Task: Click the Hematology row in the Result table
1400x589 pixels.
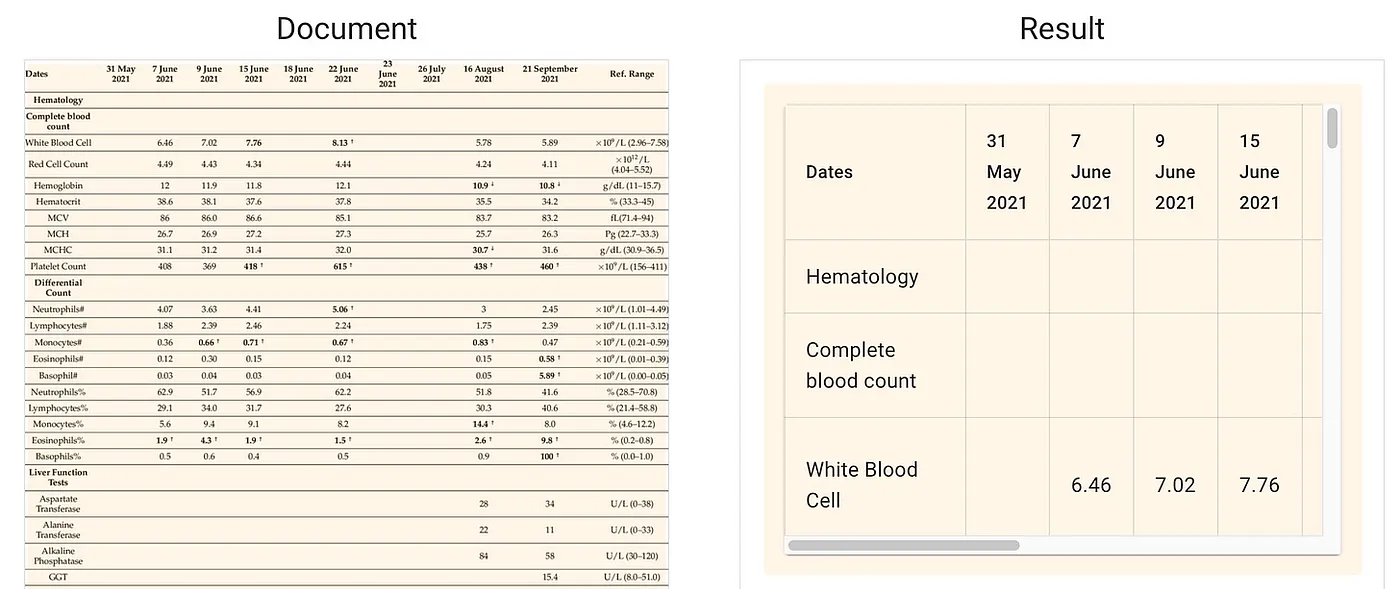Action: coord(861,277)
